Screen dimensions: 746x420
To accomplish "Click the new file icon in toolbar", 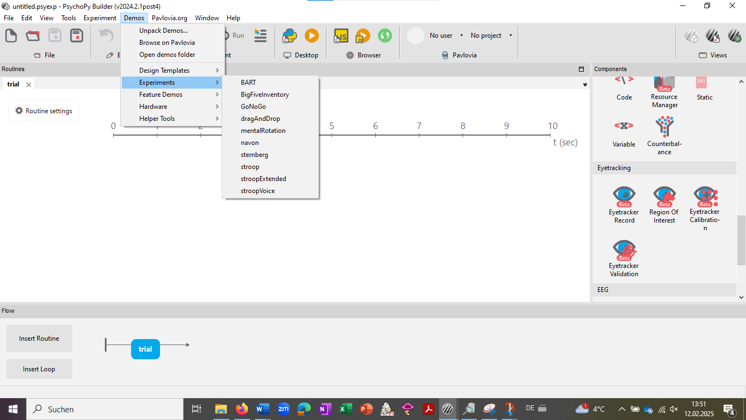I will [11, 36].
